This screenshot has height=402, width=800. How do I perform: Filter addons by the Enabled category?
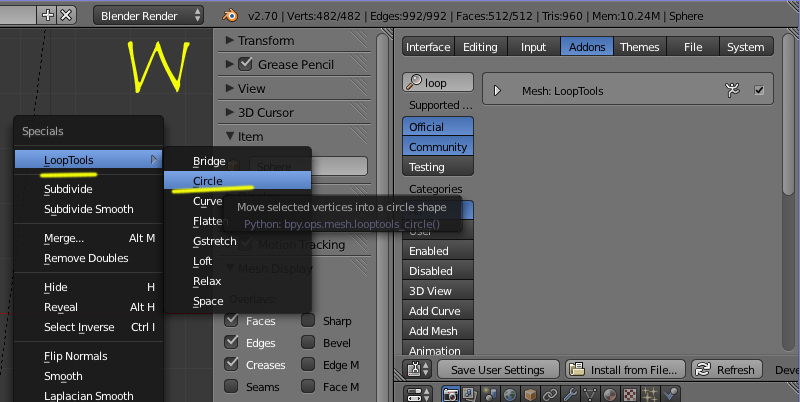pos(438,250)
